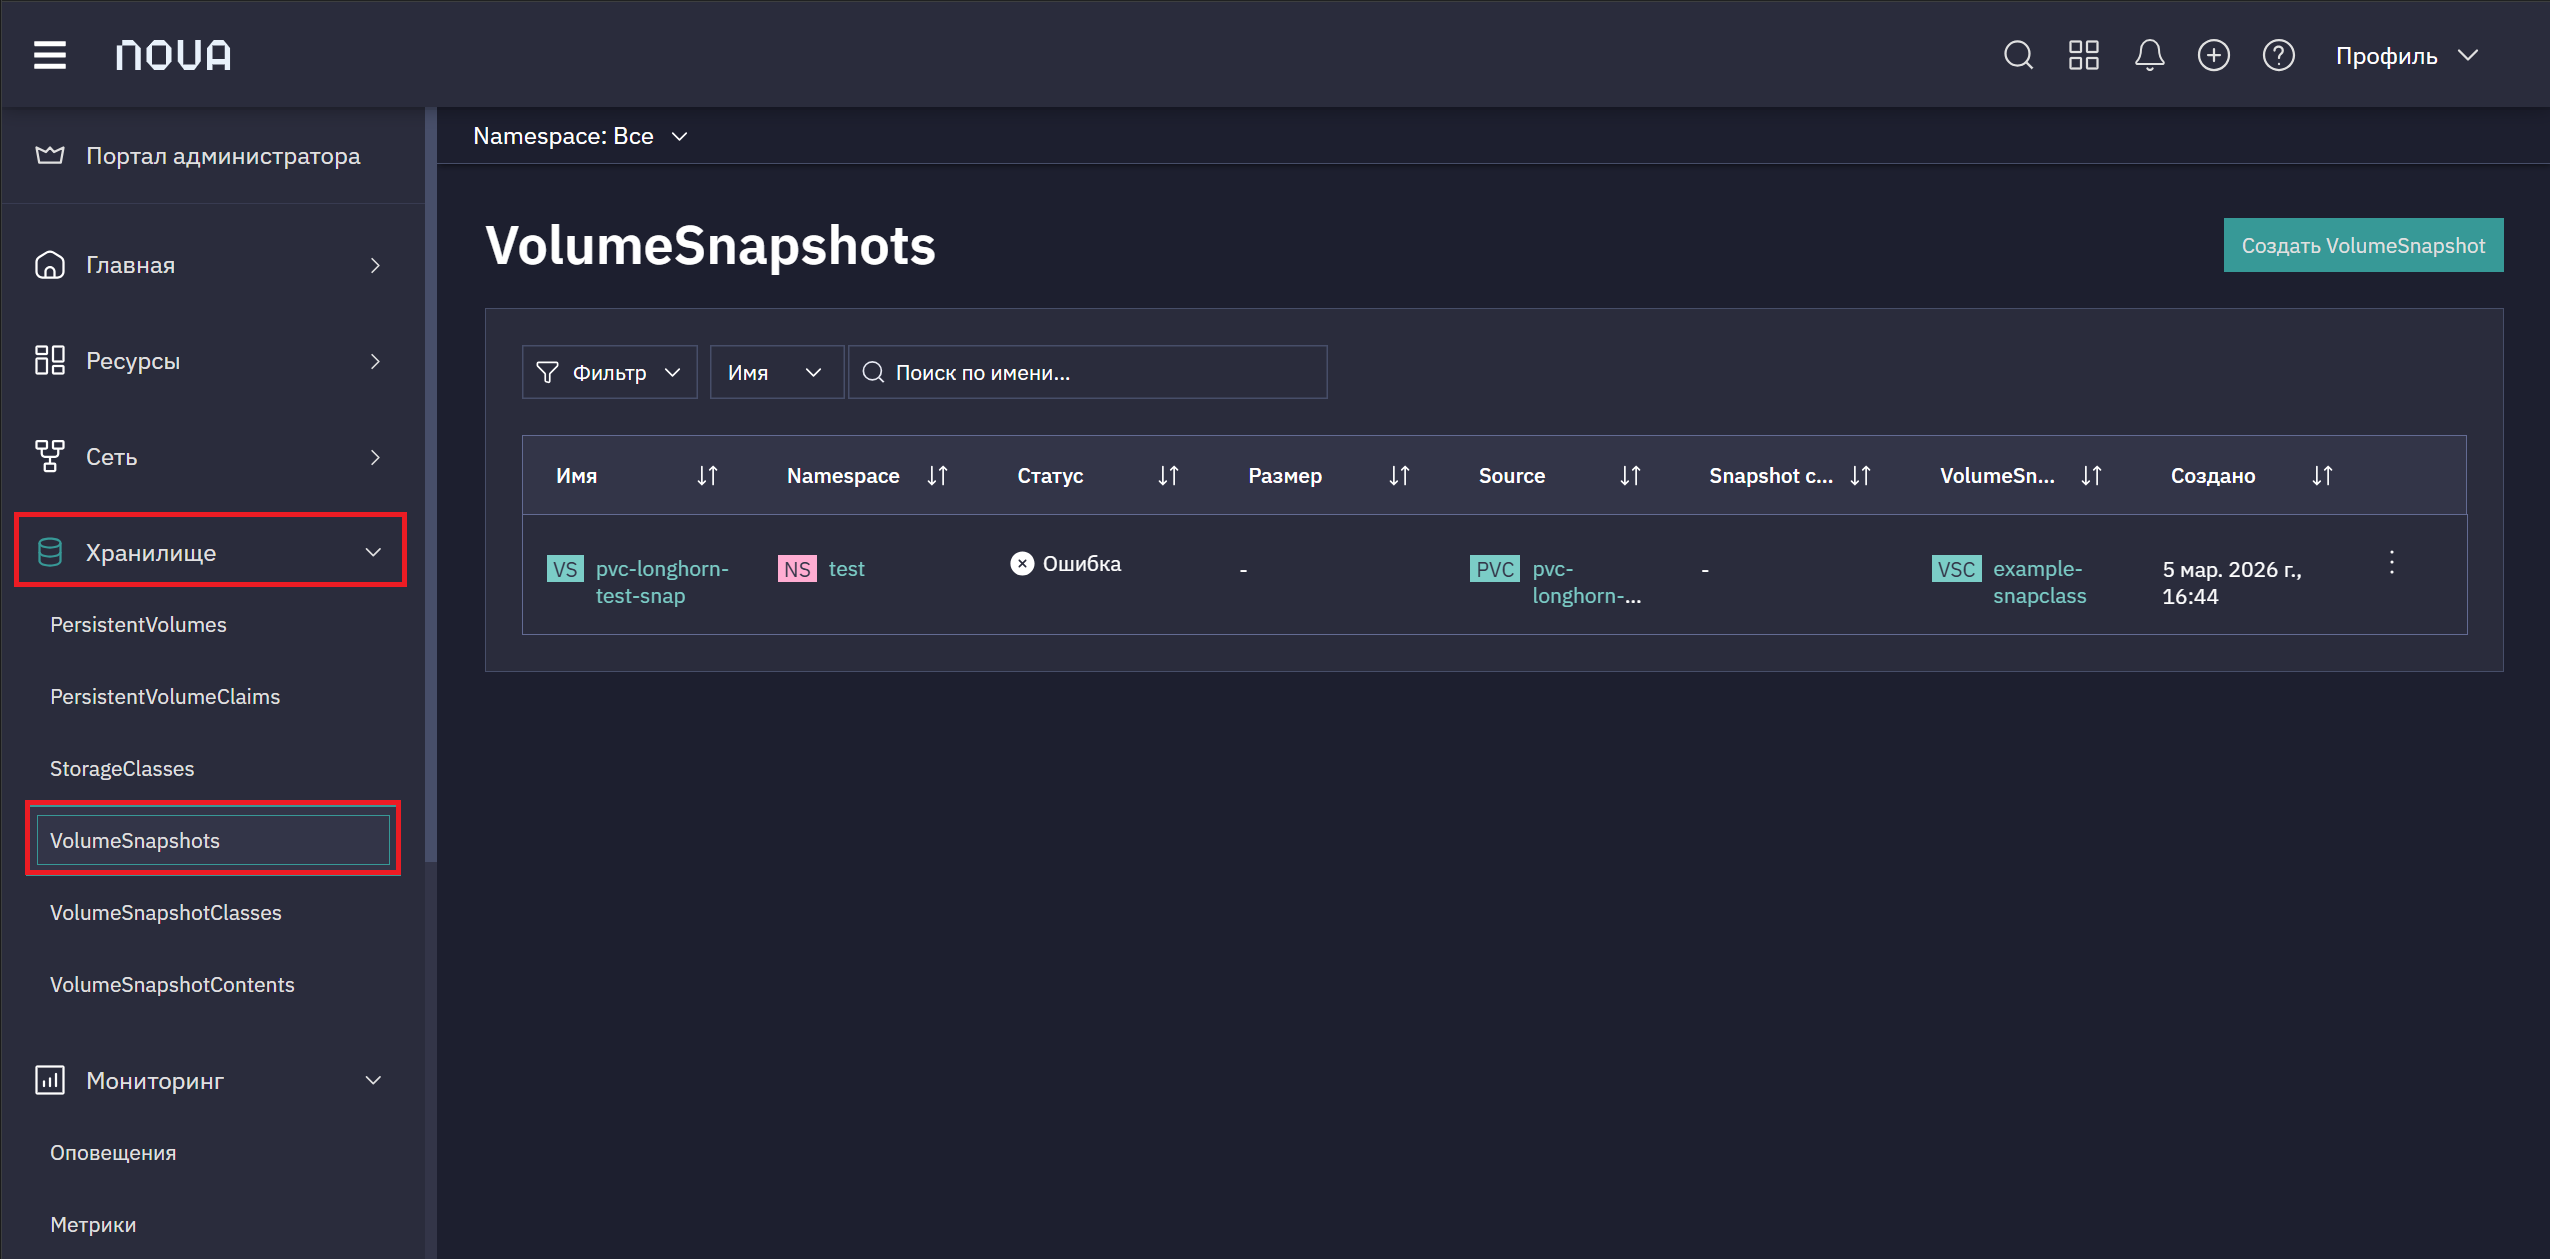Viewport: 2550px width, 1259px height.
Task: Open the Фильтр dropdown
Action: click(x=609, y=372)
